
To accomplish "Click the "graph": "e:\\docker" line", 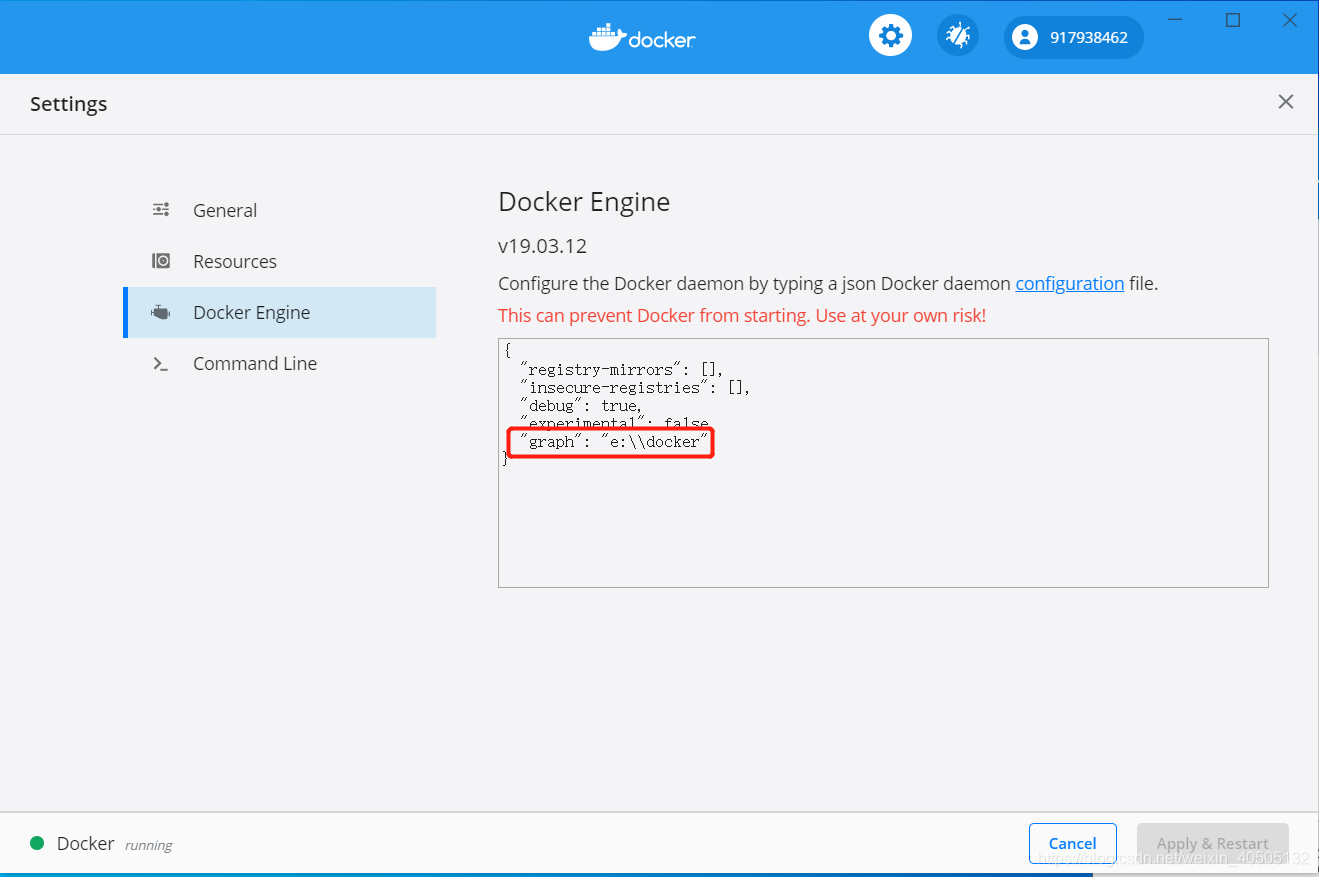I will point(614,442).
